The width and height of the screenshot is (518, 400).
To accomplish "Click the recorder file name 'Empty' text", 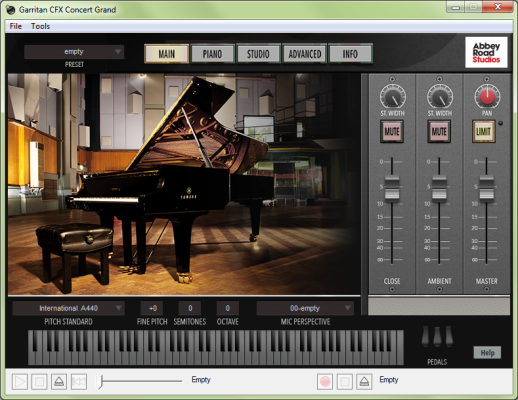I will click(389, 380).
